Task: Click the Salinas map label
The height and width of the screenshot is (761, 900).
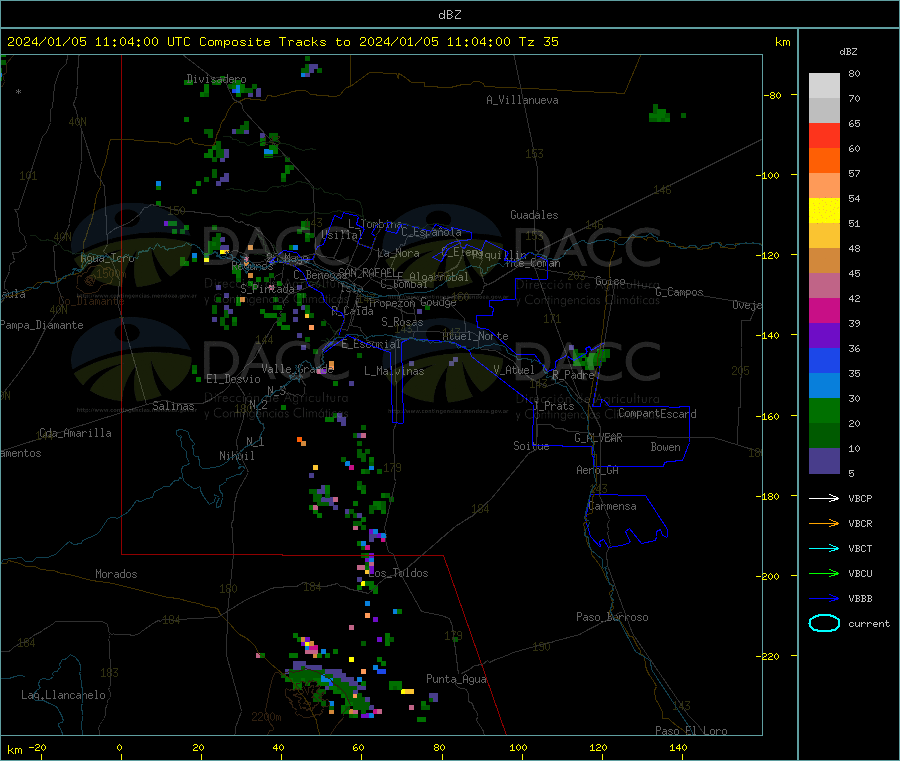Action: 173,406
